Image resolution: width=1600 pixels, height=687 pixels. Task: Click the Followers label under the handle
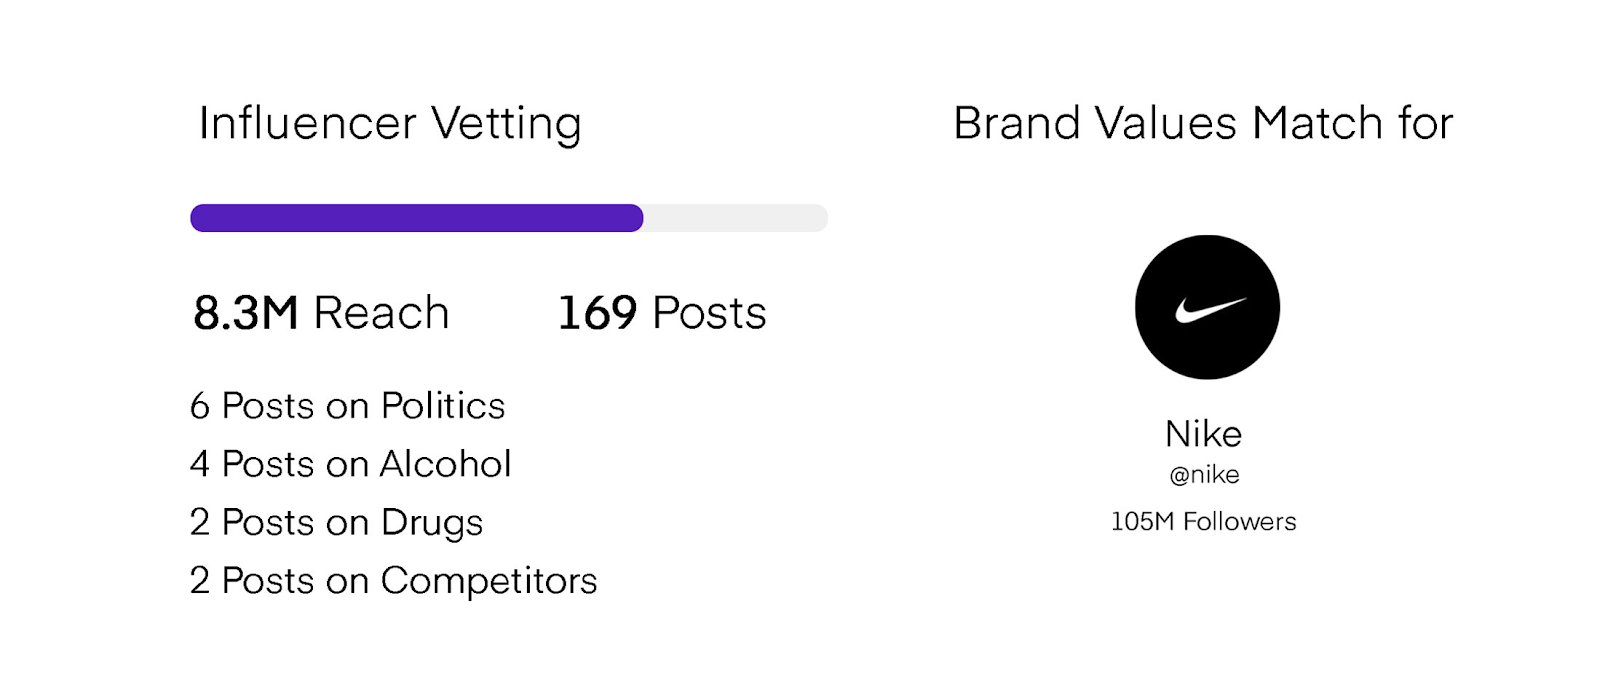coord(1239,522)
